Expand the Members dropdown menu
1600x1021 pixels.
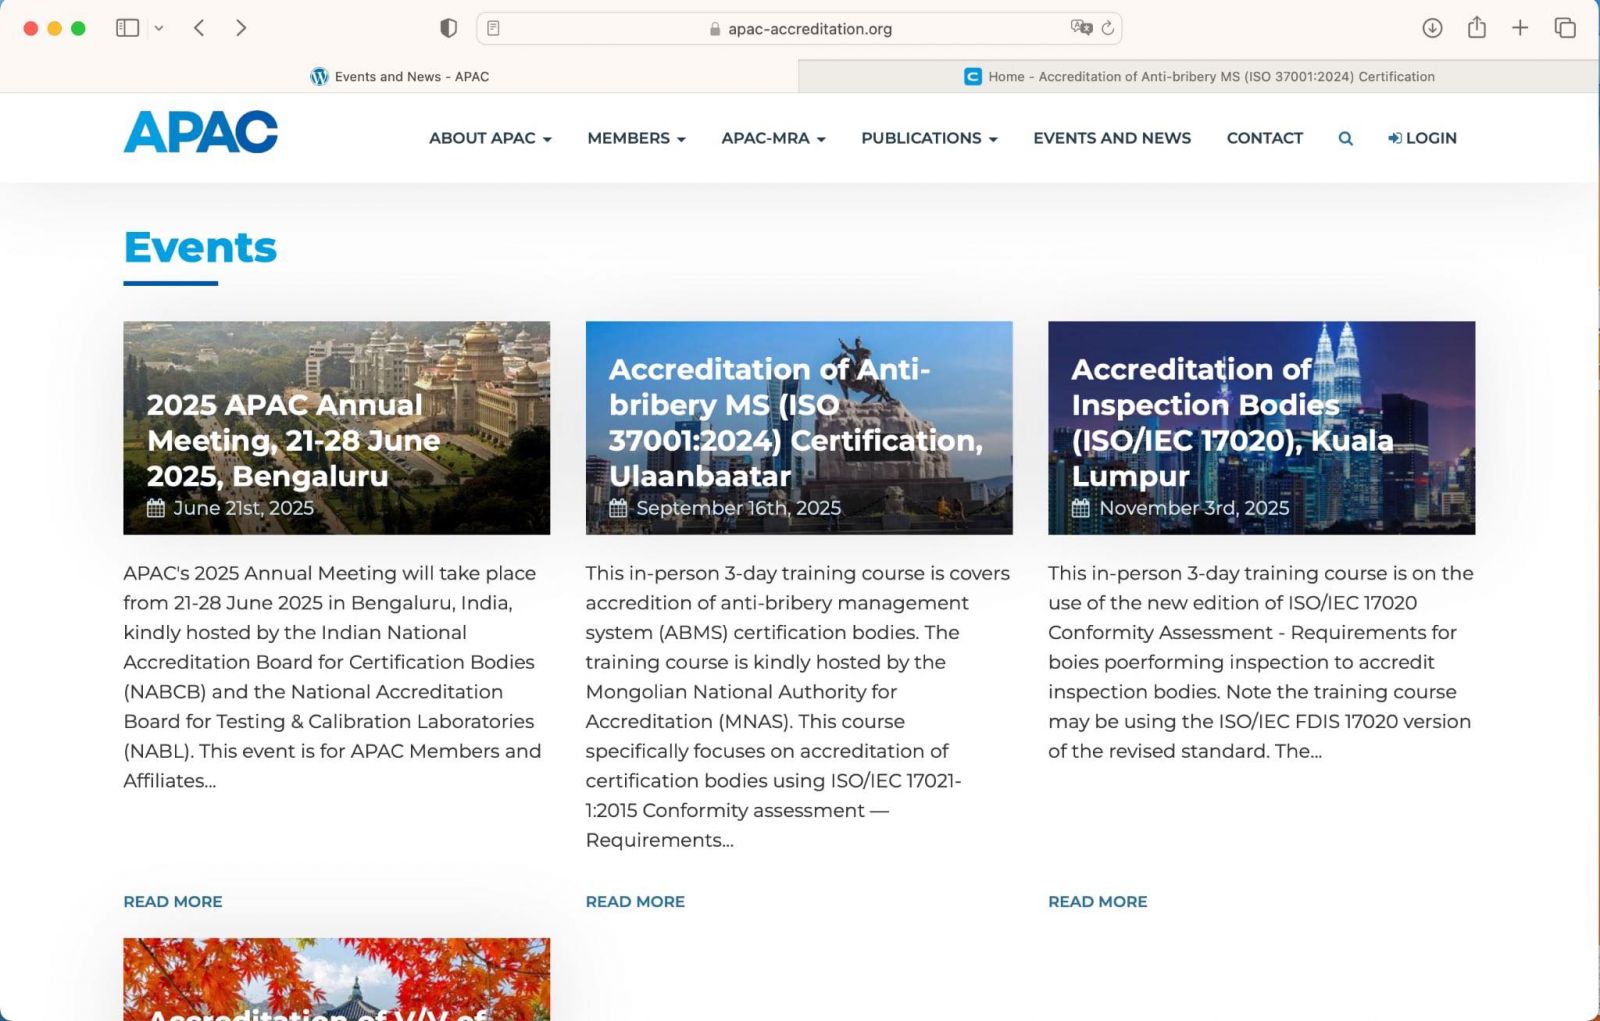[636, 138]
